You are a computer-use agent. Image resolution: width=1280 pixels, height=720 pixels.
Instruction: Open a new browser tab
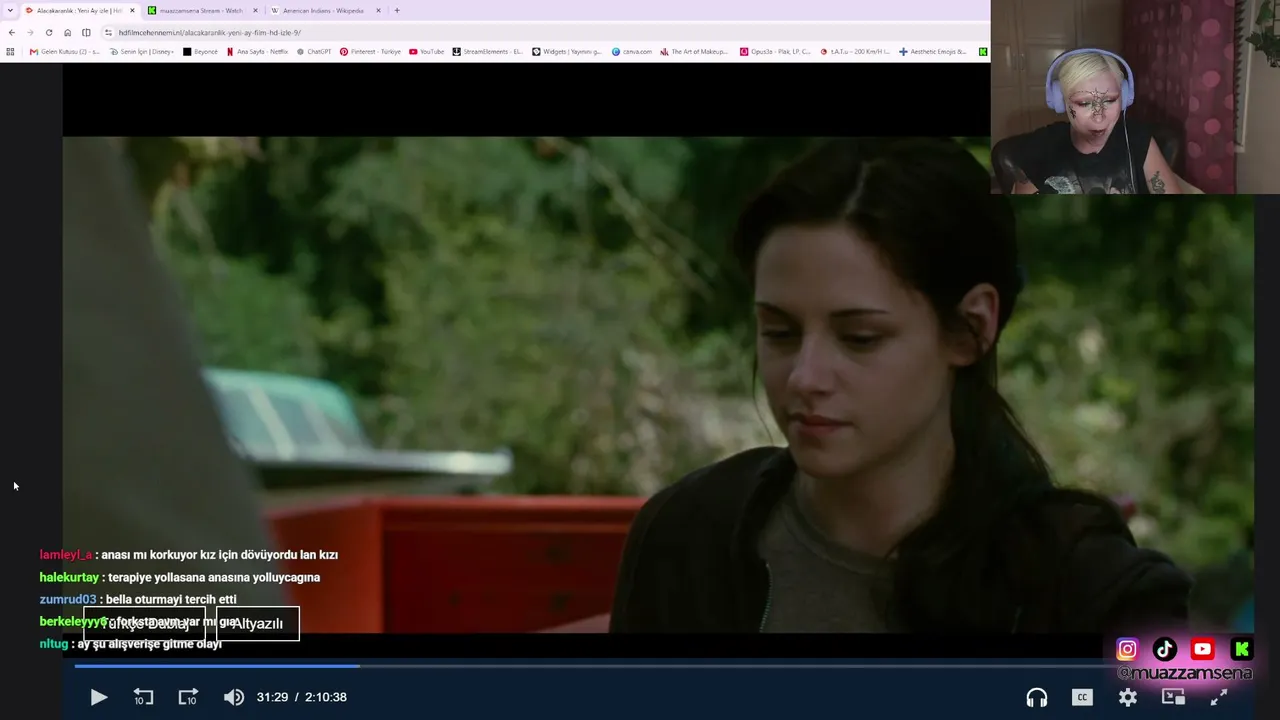point(397,10)
